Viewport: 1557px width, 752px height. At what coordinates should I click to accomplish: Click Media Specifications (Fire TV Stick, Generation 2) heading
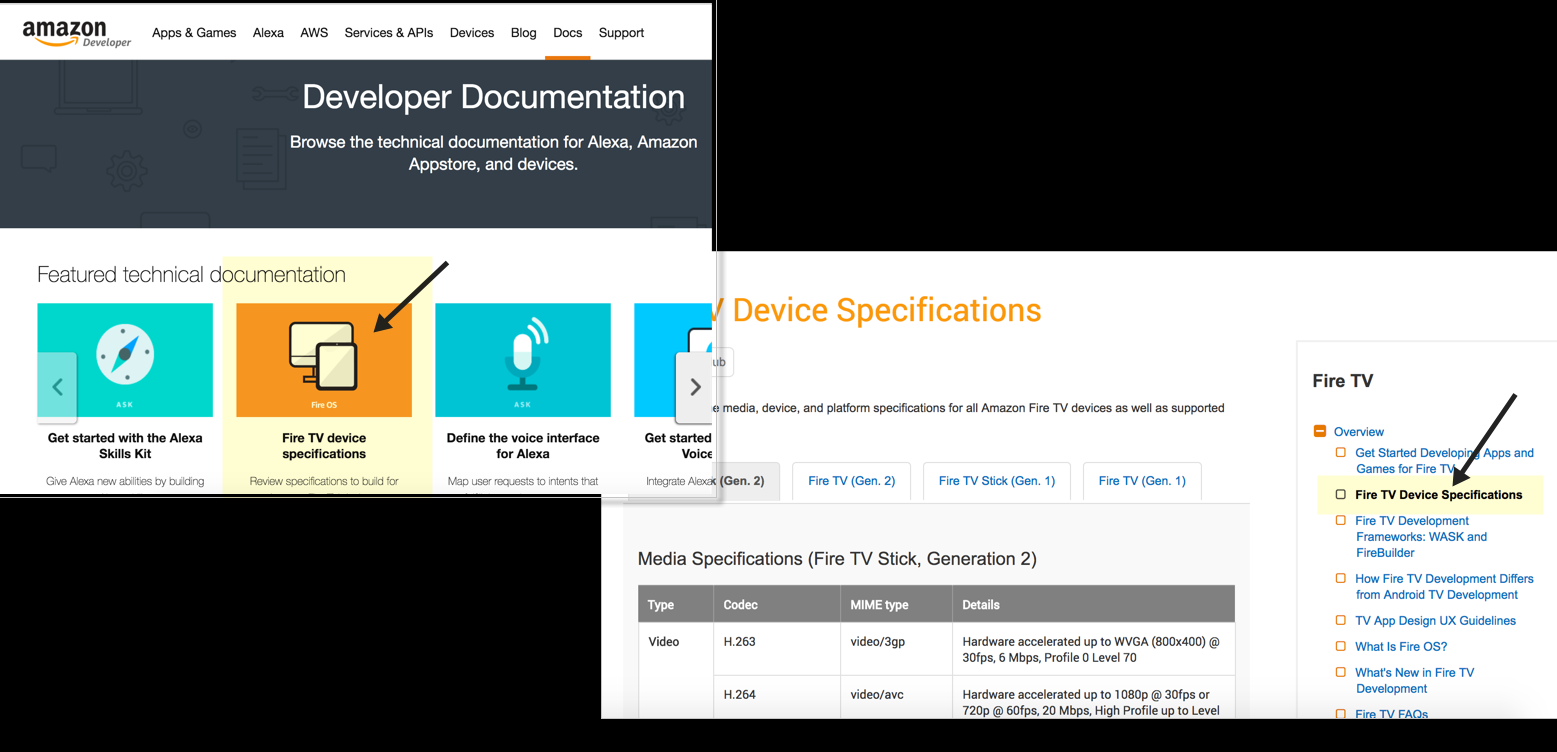point(837,559)
